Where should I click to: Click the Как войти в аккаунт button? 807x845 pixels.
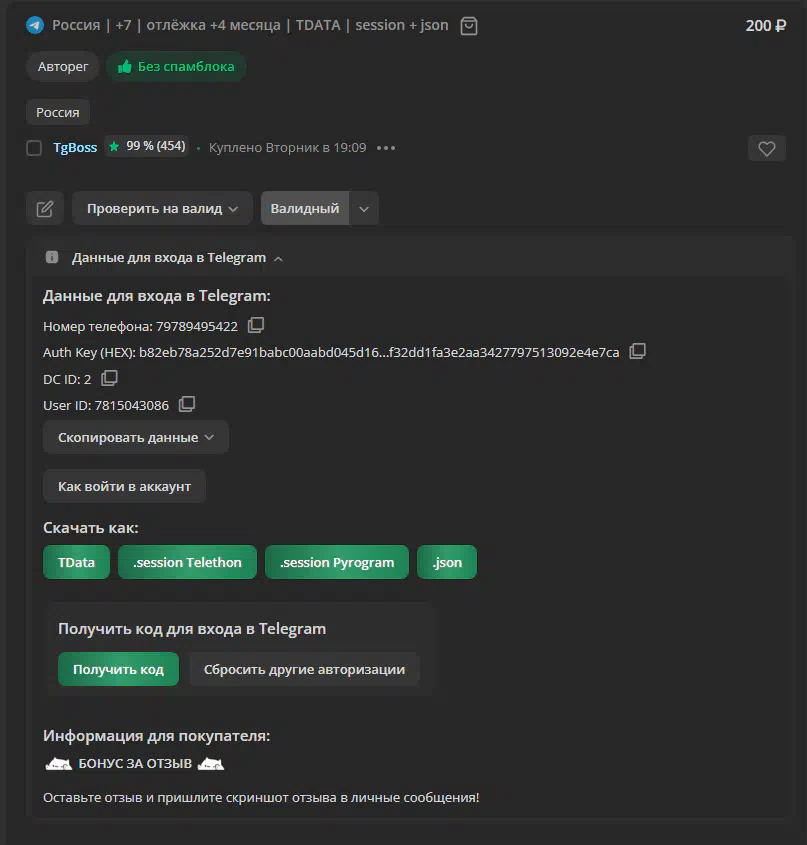[x=125, y=486]
